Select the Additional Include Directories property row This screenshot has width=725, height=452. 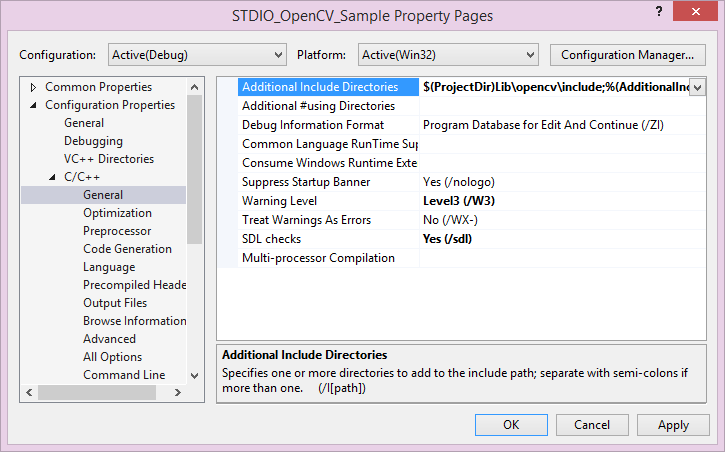(328, 87)
